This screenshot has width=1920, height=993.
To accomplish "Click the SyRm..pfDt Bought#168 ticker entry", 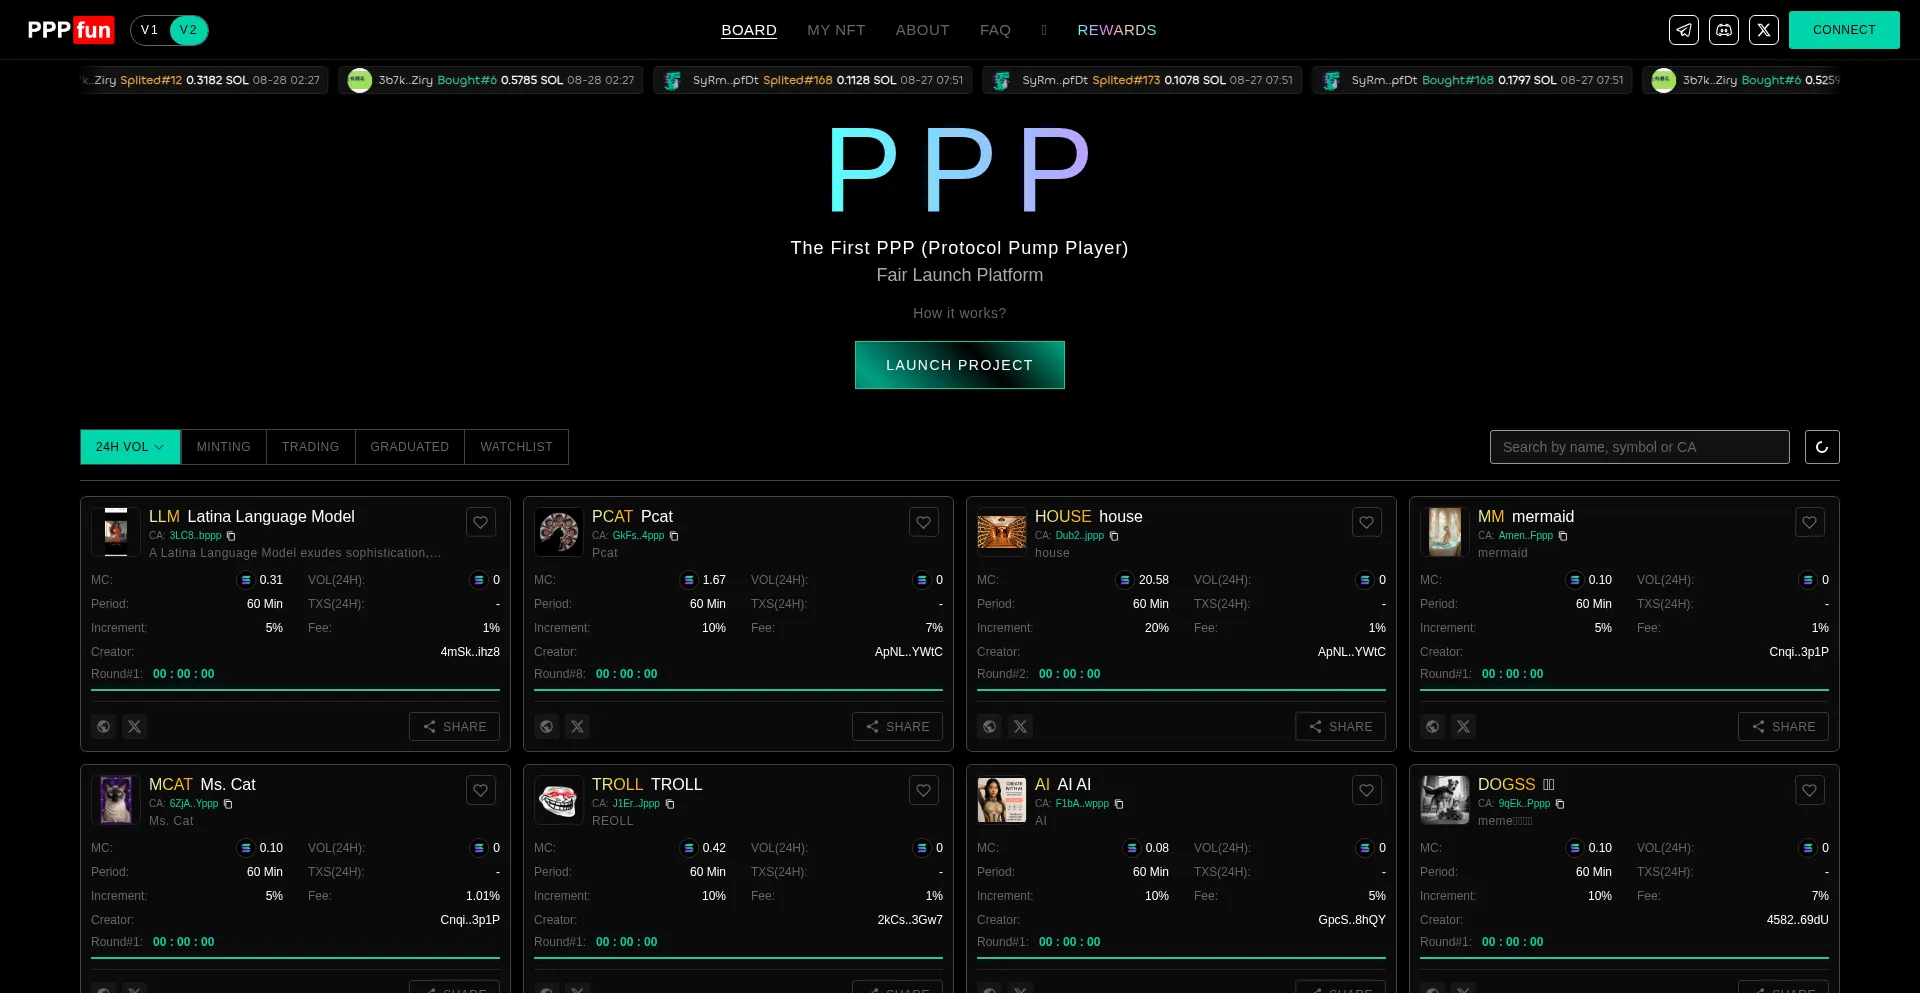I will pyautogui.click(x=1472, y=80).
